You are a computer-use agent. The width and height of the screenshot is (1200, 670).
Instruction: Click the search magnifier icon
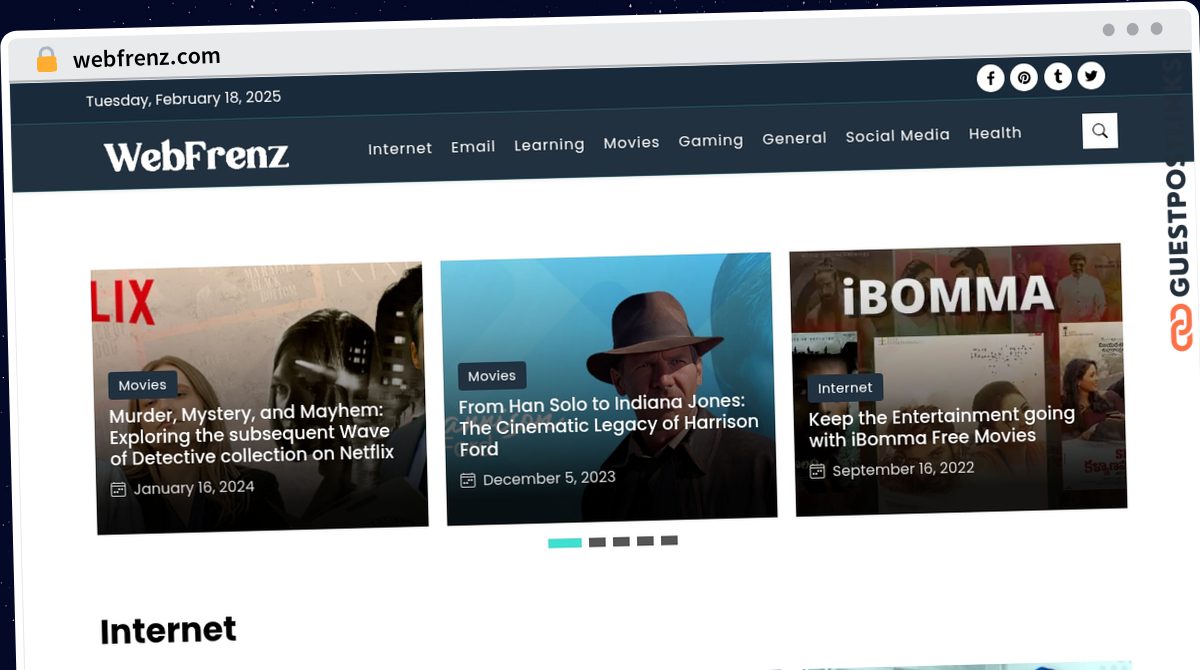coord(1100,131)
